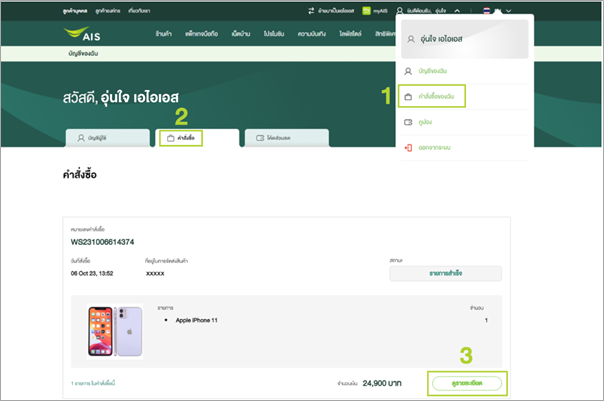Click the 'สวัสดี, อุ่นใจ เอไอเอส' greeting heading
Viewport: 604px width, 401px height.
121,97
